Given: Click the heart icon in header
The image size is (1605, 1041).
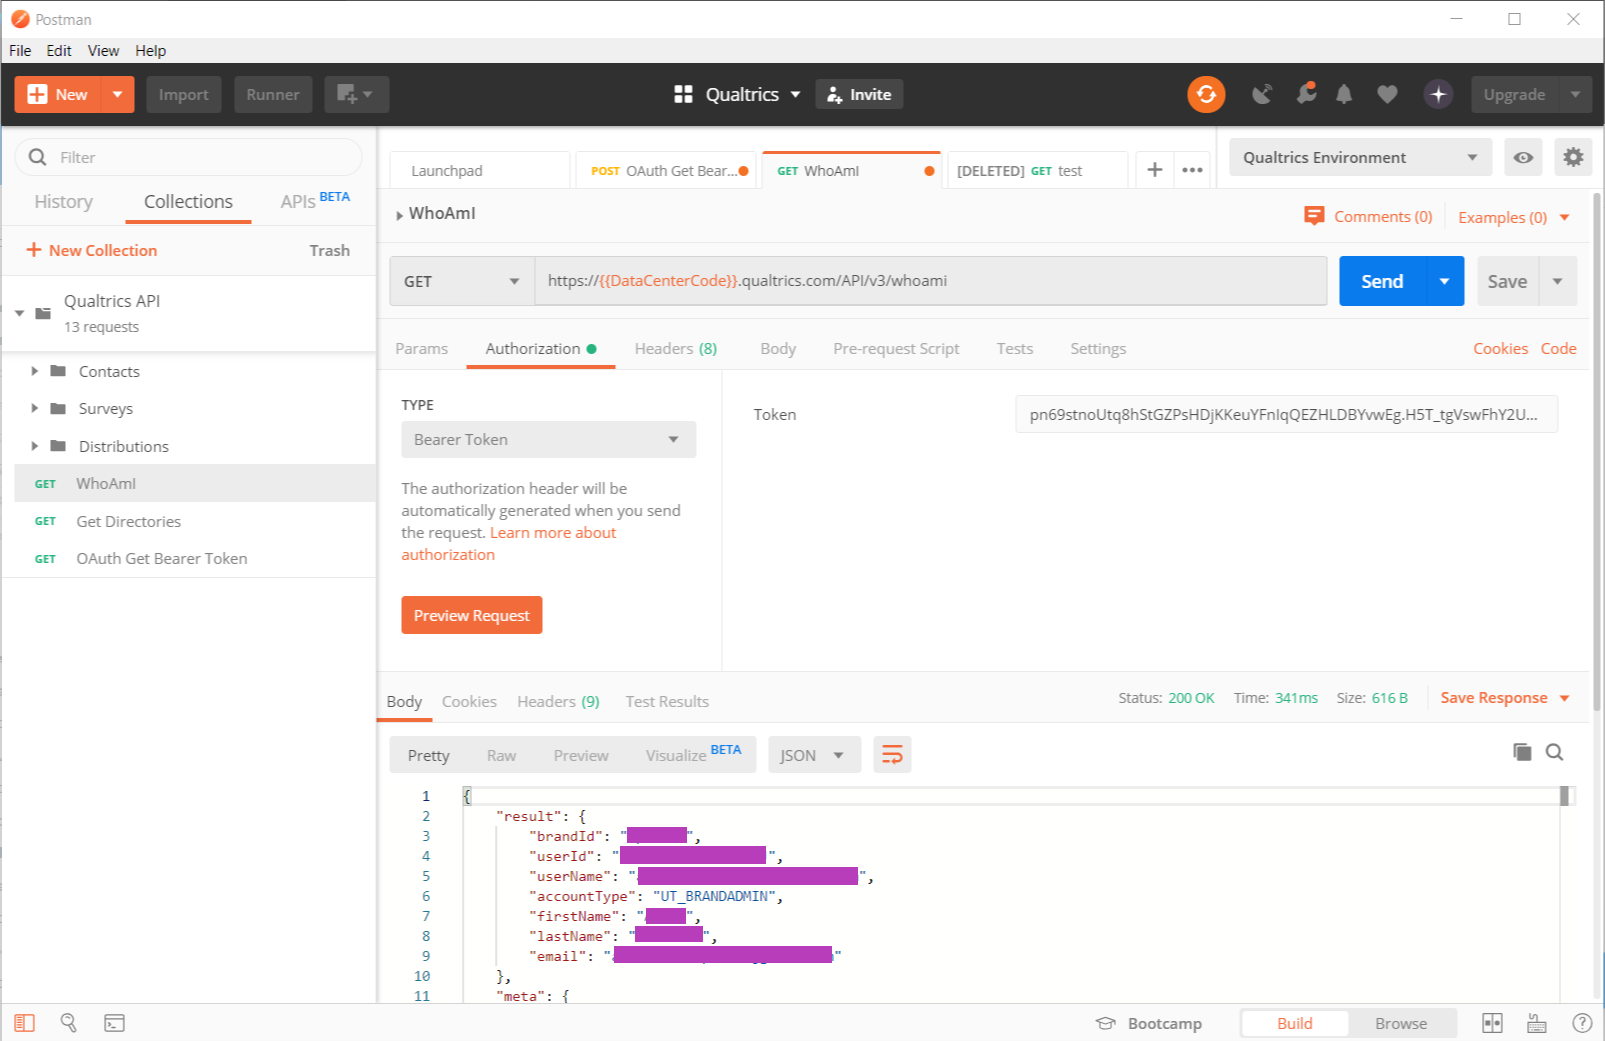Looking at the screenshot, I should tap(1387, 94).
